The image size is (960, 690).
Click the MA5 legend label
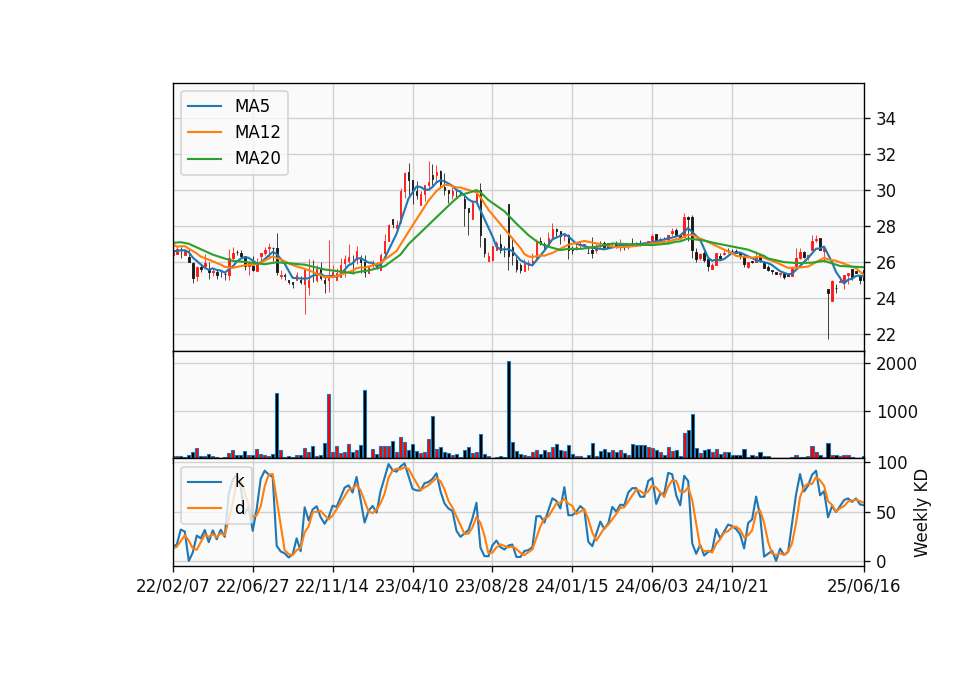[x=252, y=106]
